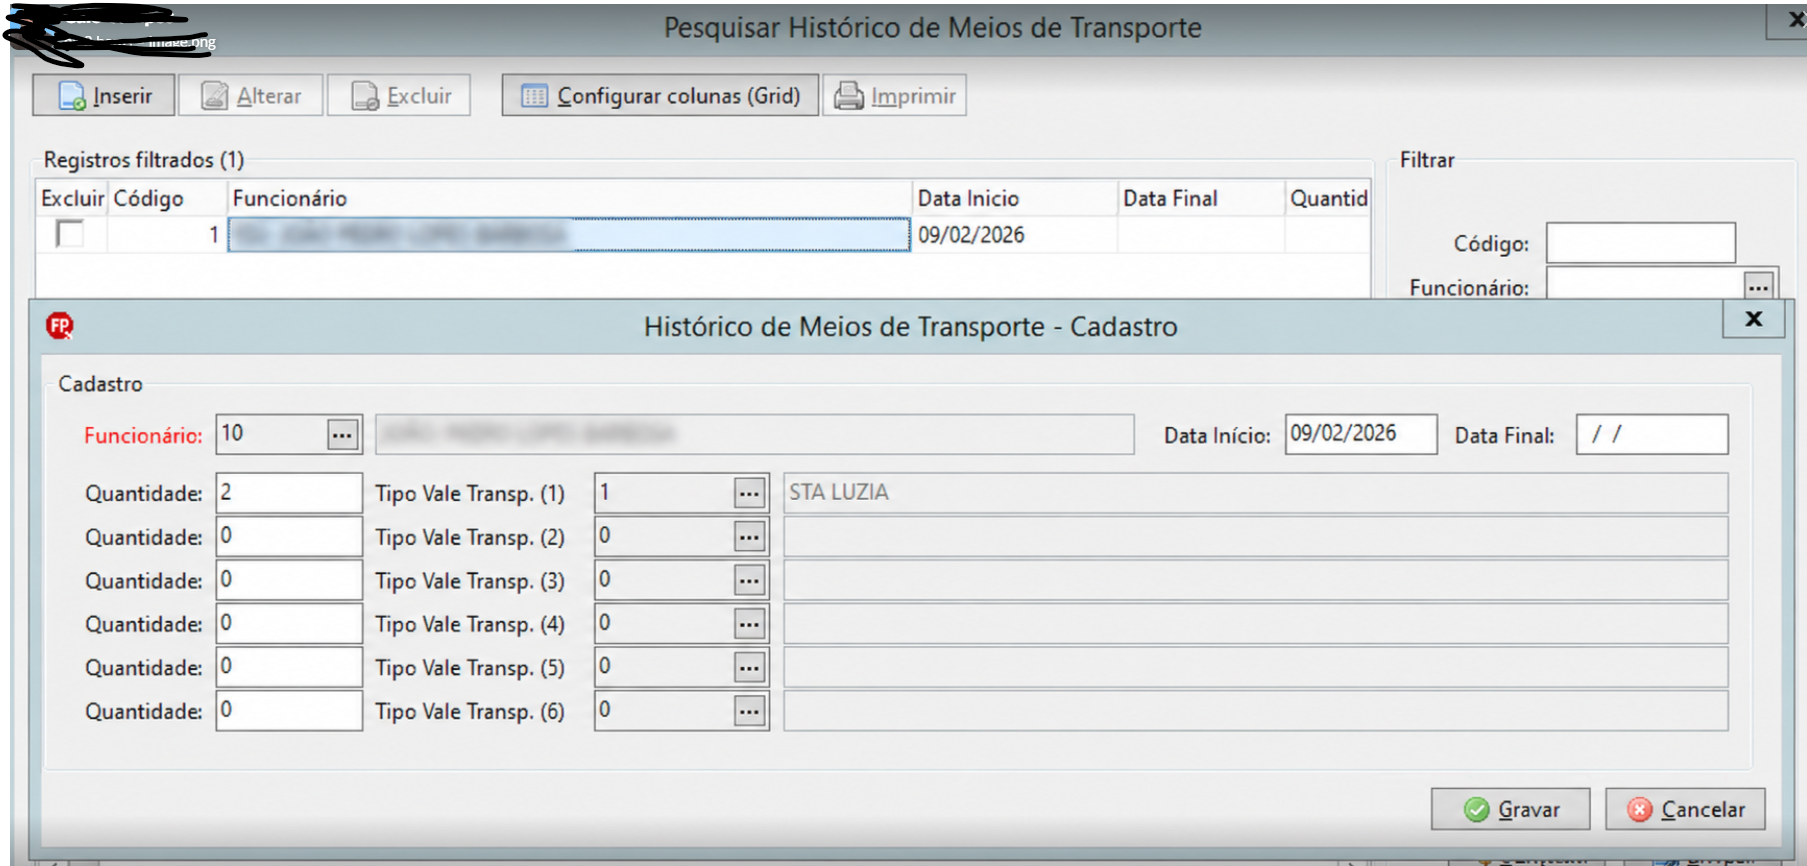
Task: Tick the Excluir checkbox in row 1
Action: (x=70, y=234)
